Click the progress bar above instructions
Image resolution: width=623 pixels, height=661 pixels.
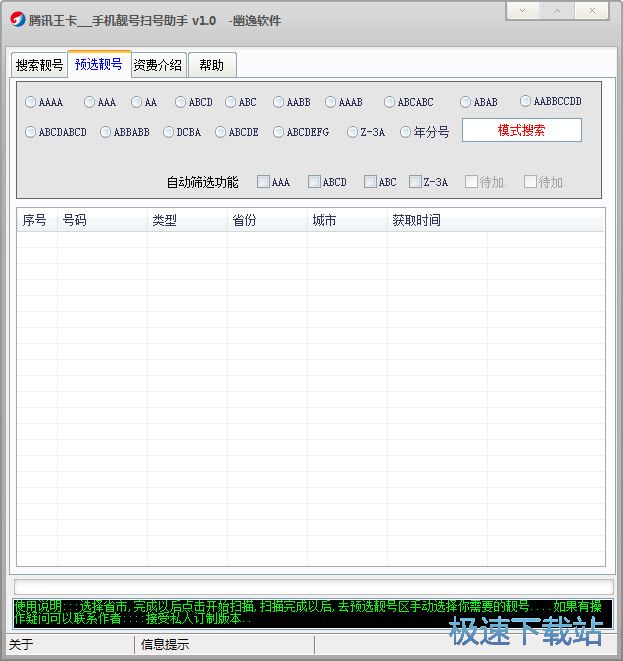click(x=314, y=587)
